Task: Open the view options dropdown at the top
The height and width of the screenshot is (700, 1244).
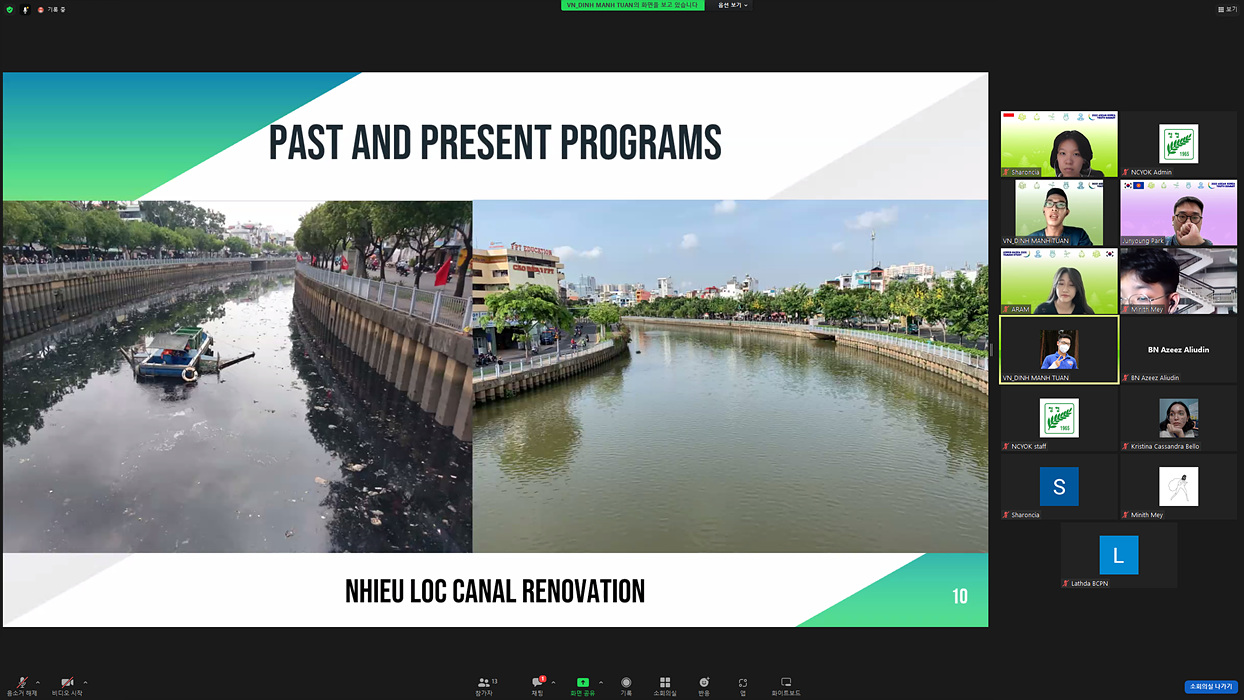Action: [733, 5]
